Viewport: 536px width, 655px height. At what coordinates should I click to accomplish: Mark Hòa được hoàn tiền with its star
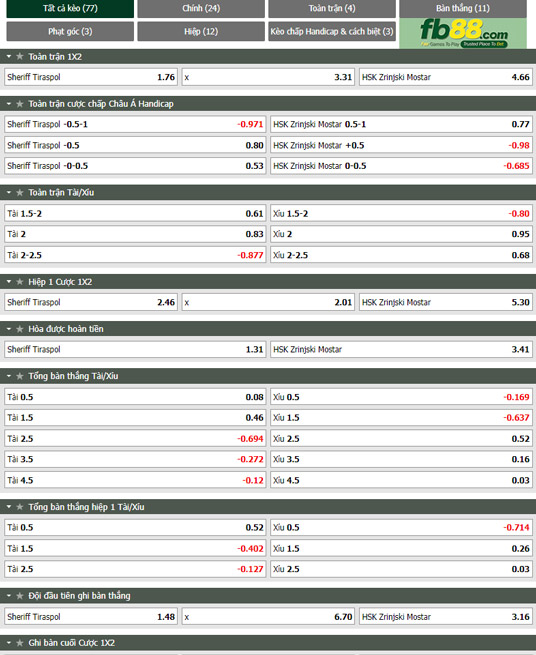(20, 329)
